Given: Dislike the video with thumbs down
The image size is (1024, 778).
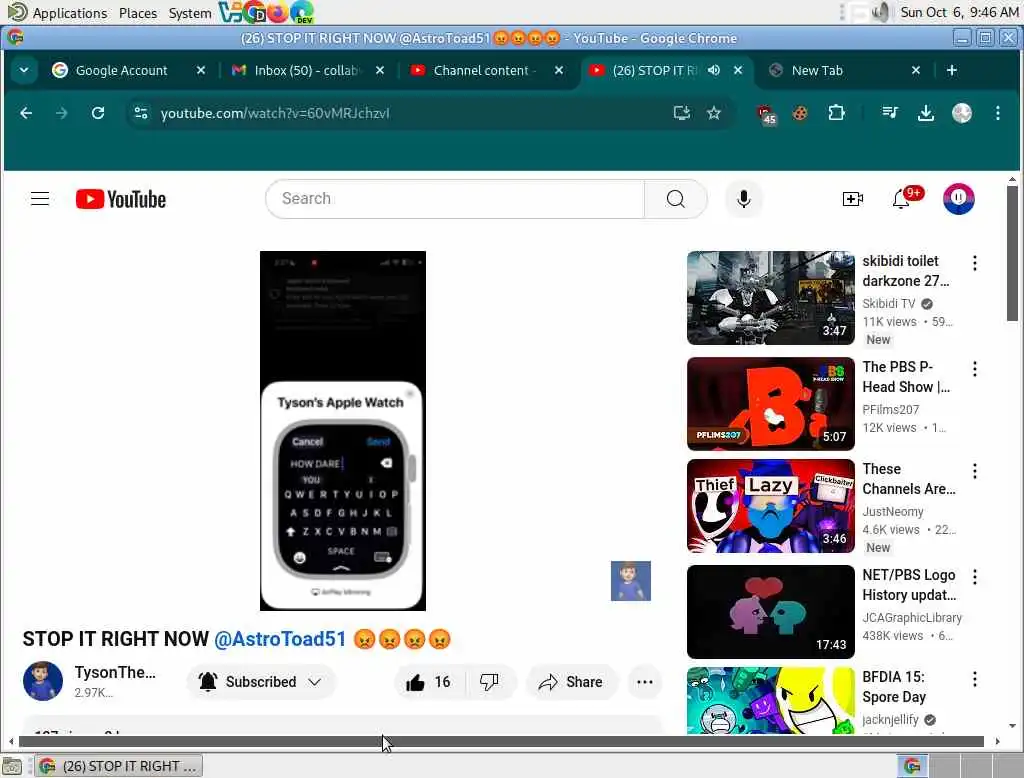Looking at the screenshot, I should pyautogui.click(x=489, y=682).
